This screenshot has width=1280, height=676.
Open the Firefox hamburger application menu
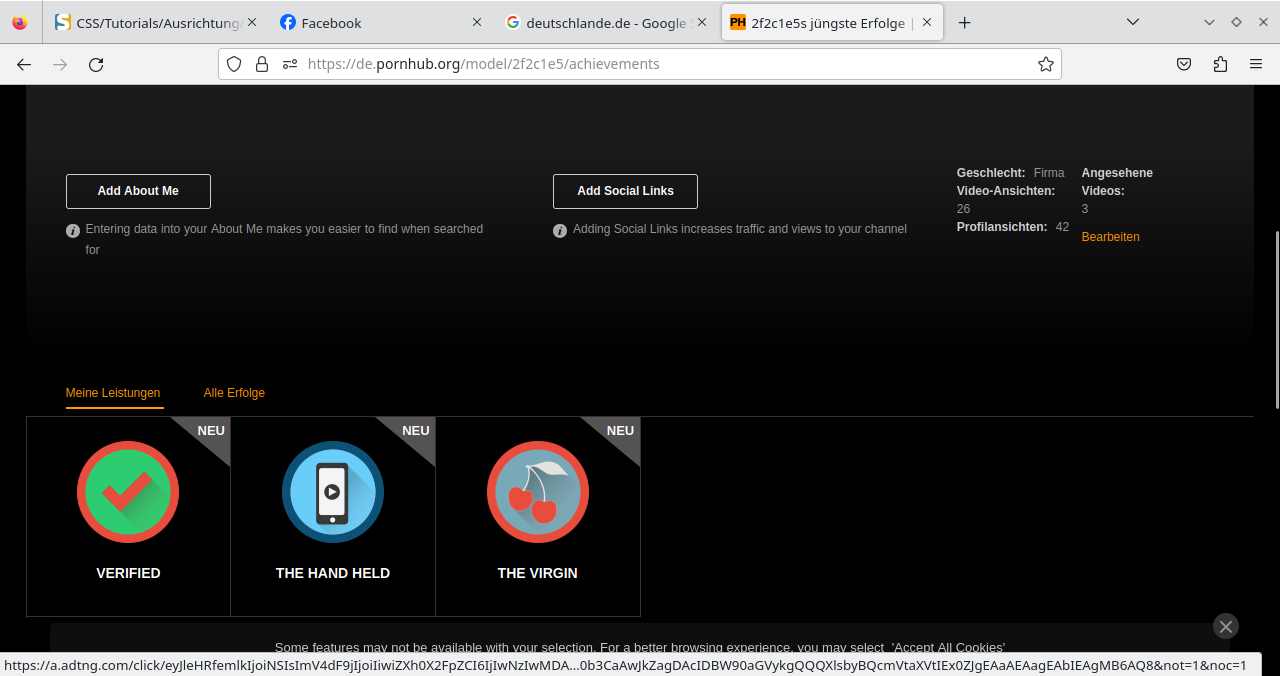(1256, 64)
